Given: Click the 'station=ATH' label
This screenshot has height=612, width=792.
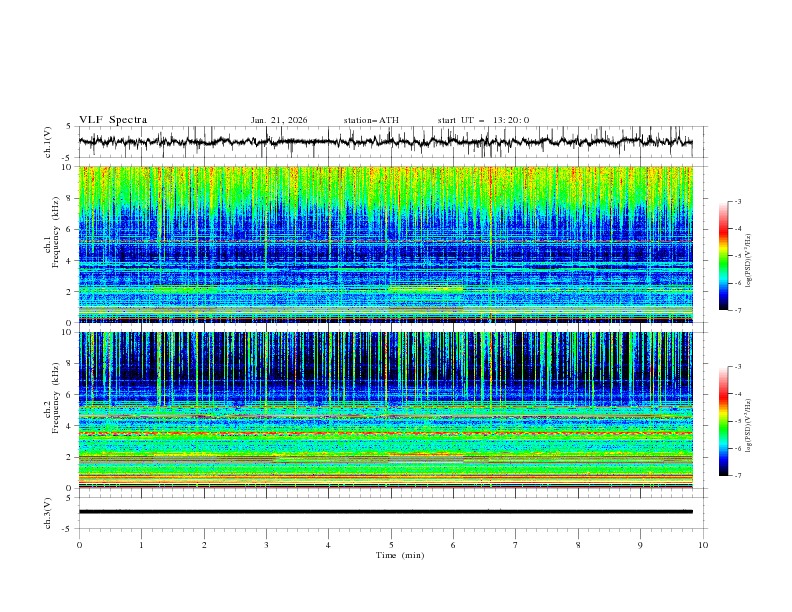Looking at the screenshot, I should [371, 120].
